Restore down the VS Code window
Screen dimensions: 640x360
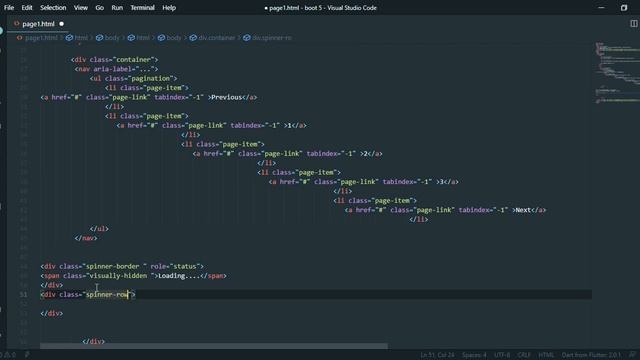(x=624, y=8)
